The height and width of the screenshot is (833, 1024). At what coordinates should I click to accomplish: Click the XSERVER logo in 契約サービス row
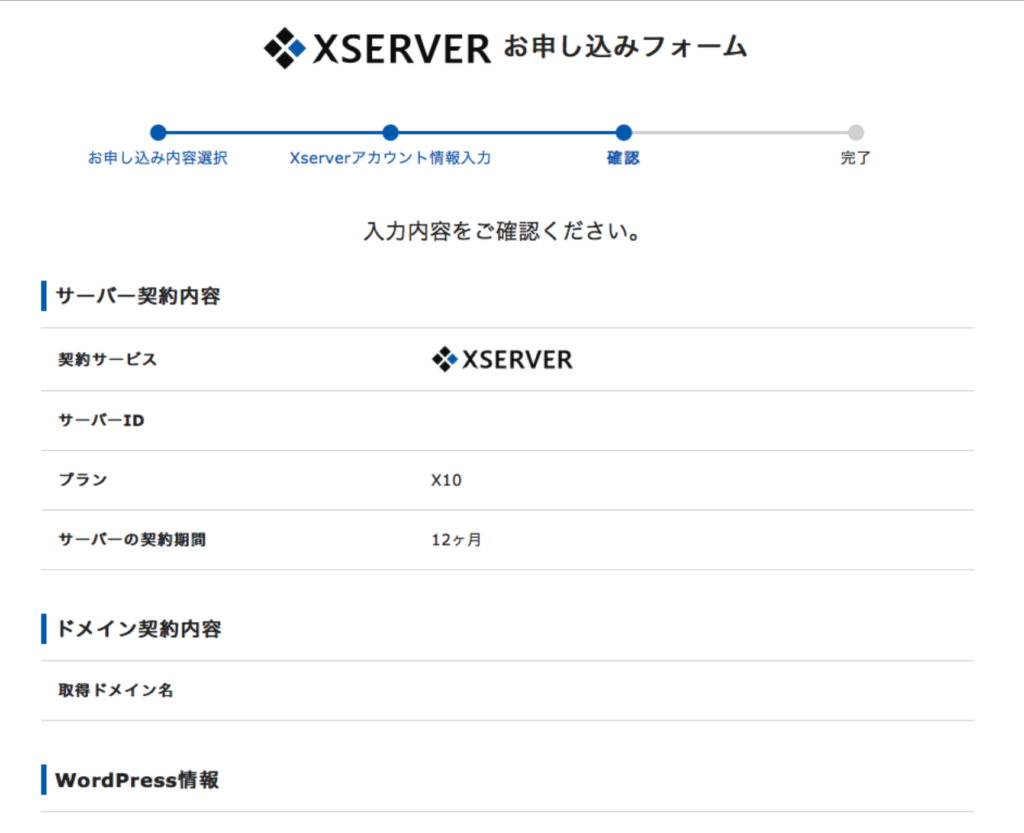click(502, 360)
